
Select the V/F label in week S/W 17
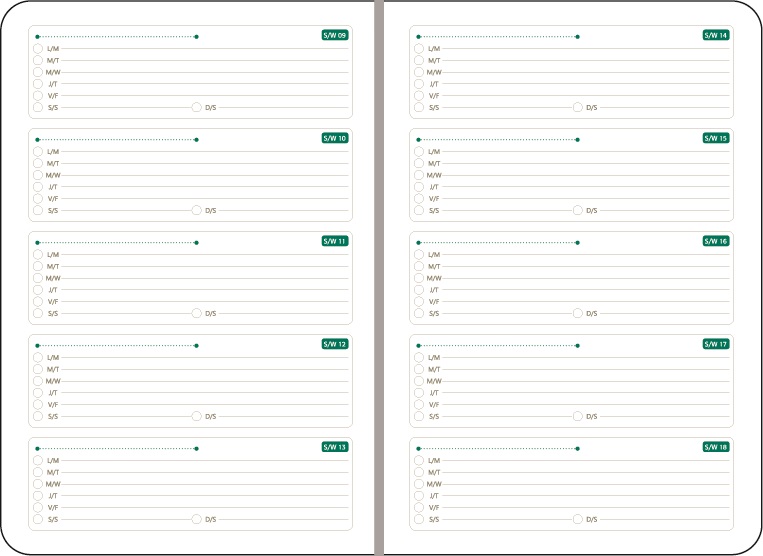[434, 405]
